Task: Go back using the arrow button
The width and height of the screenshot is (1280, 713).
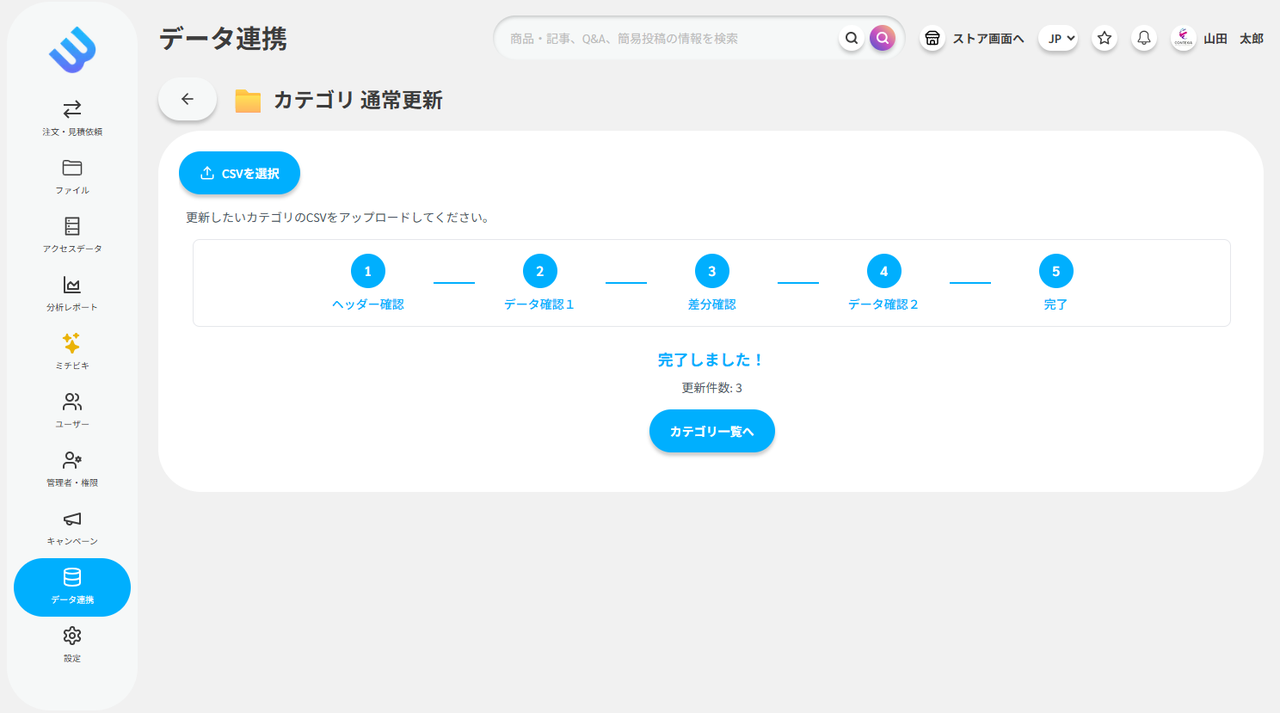Action: click(187, 99)
